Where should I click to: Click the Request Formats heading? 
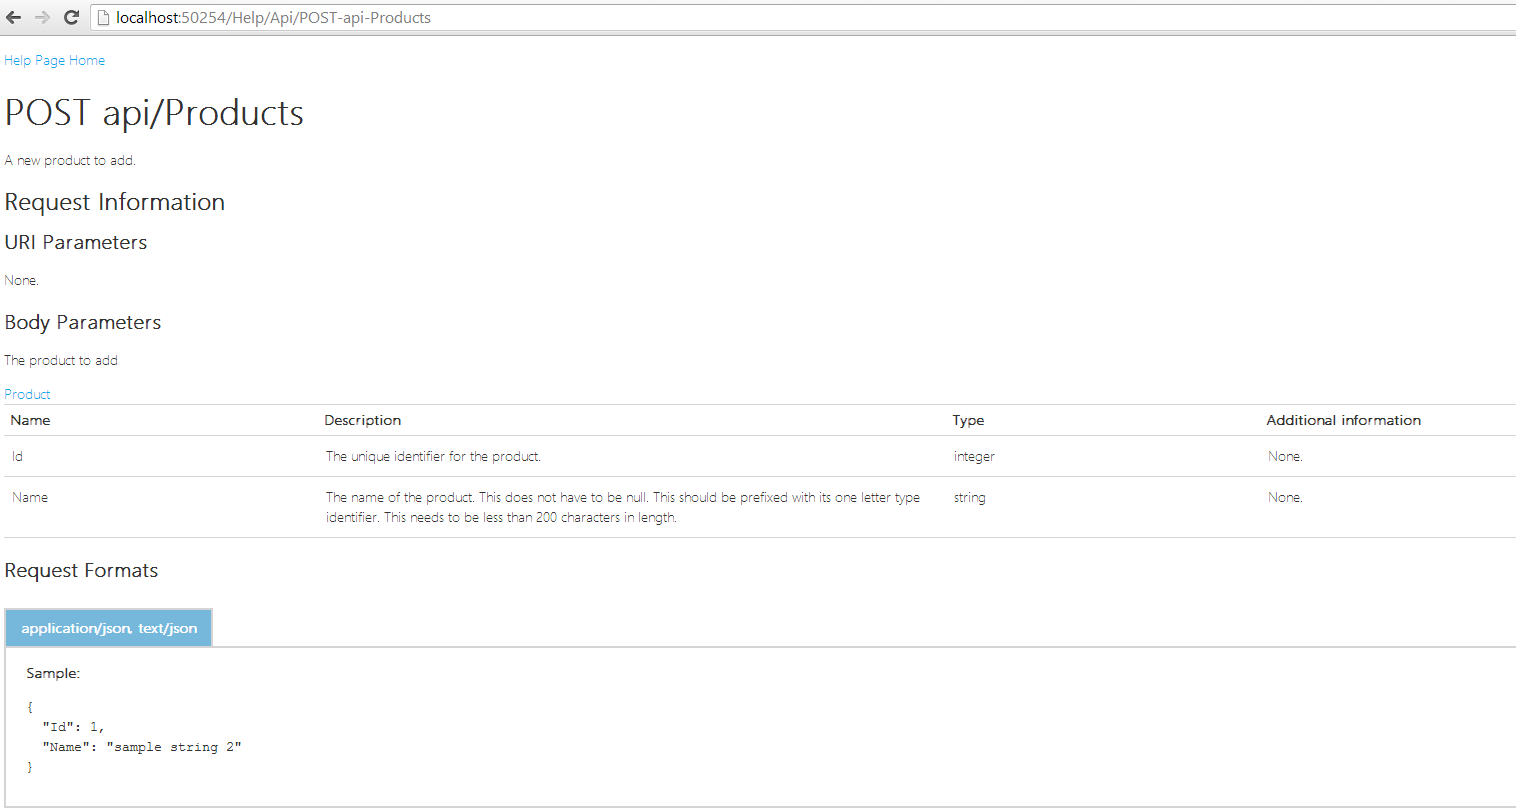point(81,570)
